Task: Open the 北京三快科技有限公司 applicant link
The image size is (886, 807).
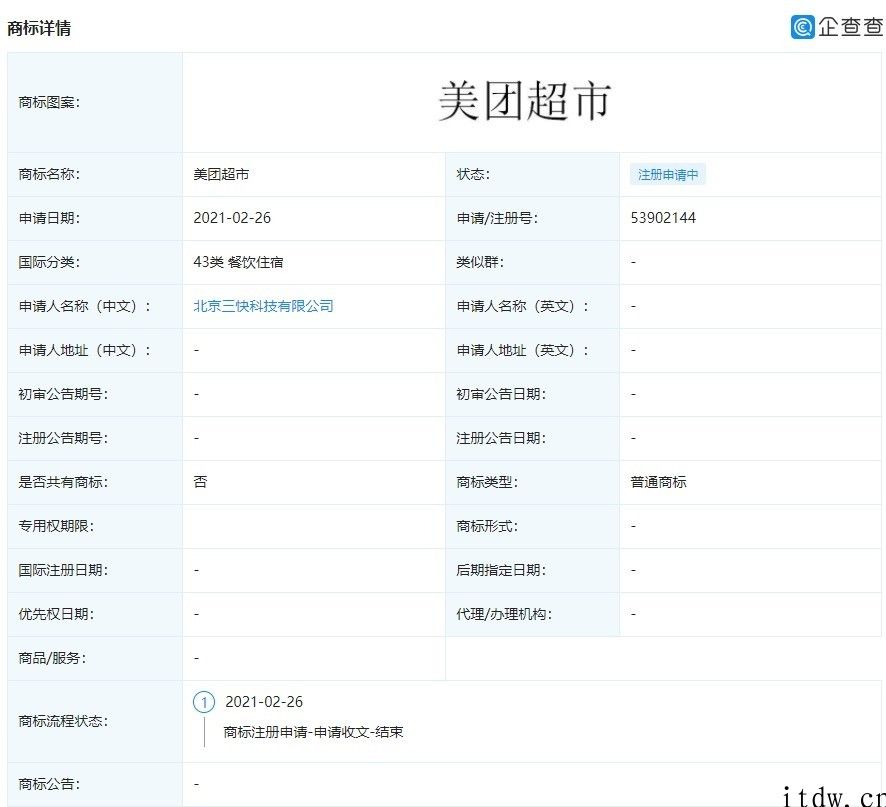Action: pyautogui.click(x=263, y=306)
